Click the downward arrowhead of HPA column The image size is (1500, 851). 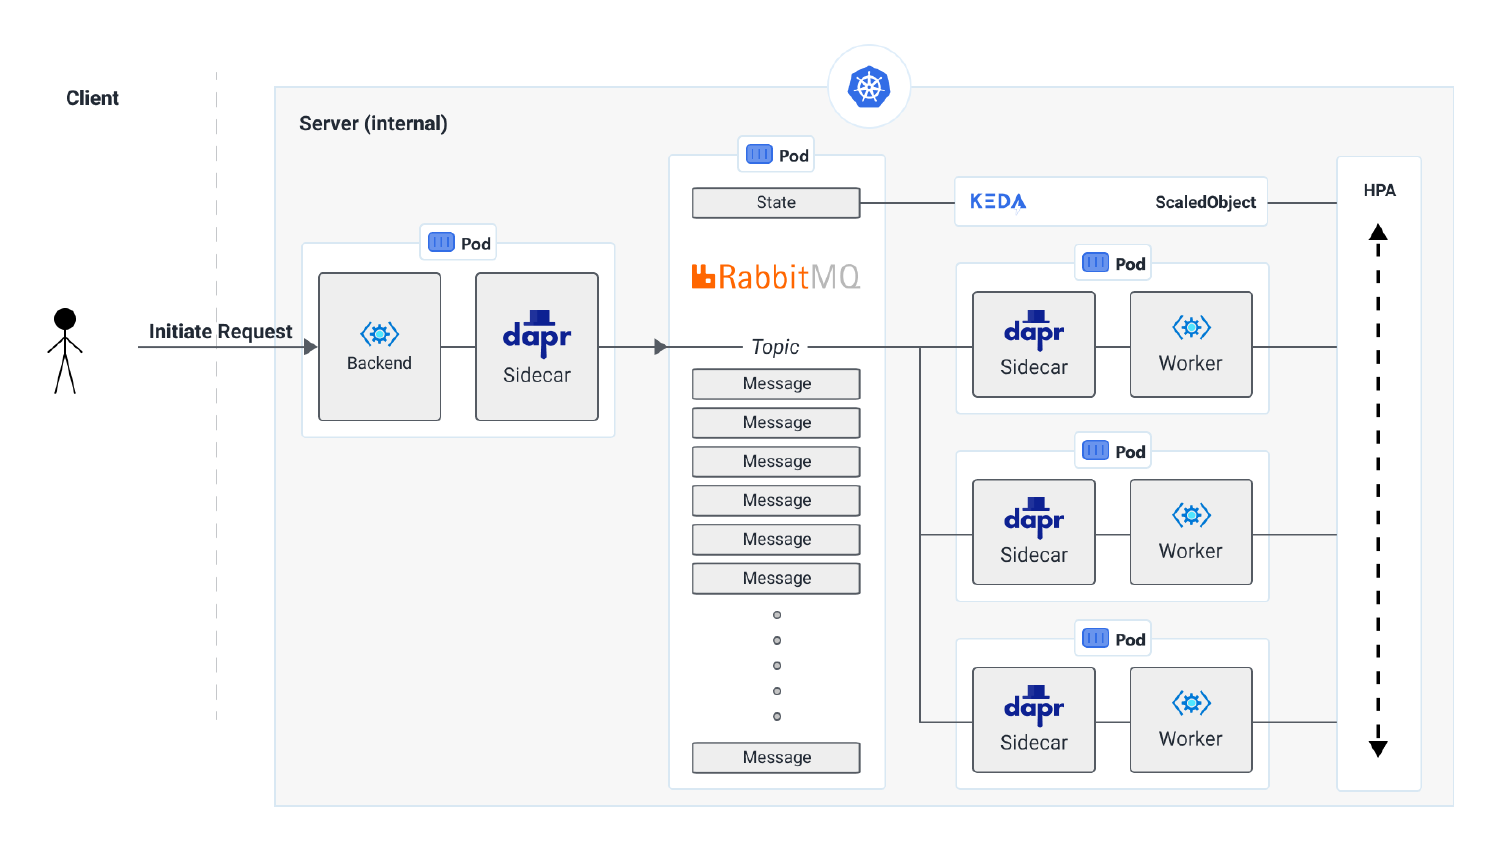coord(1378,748)
